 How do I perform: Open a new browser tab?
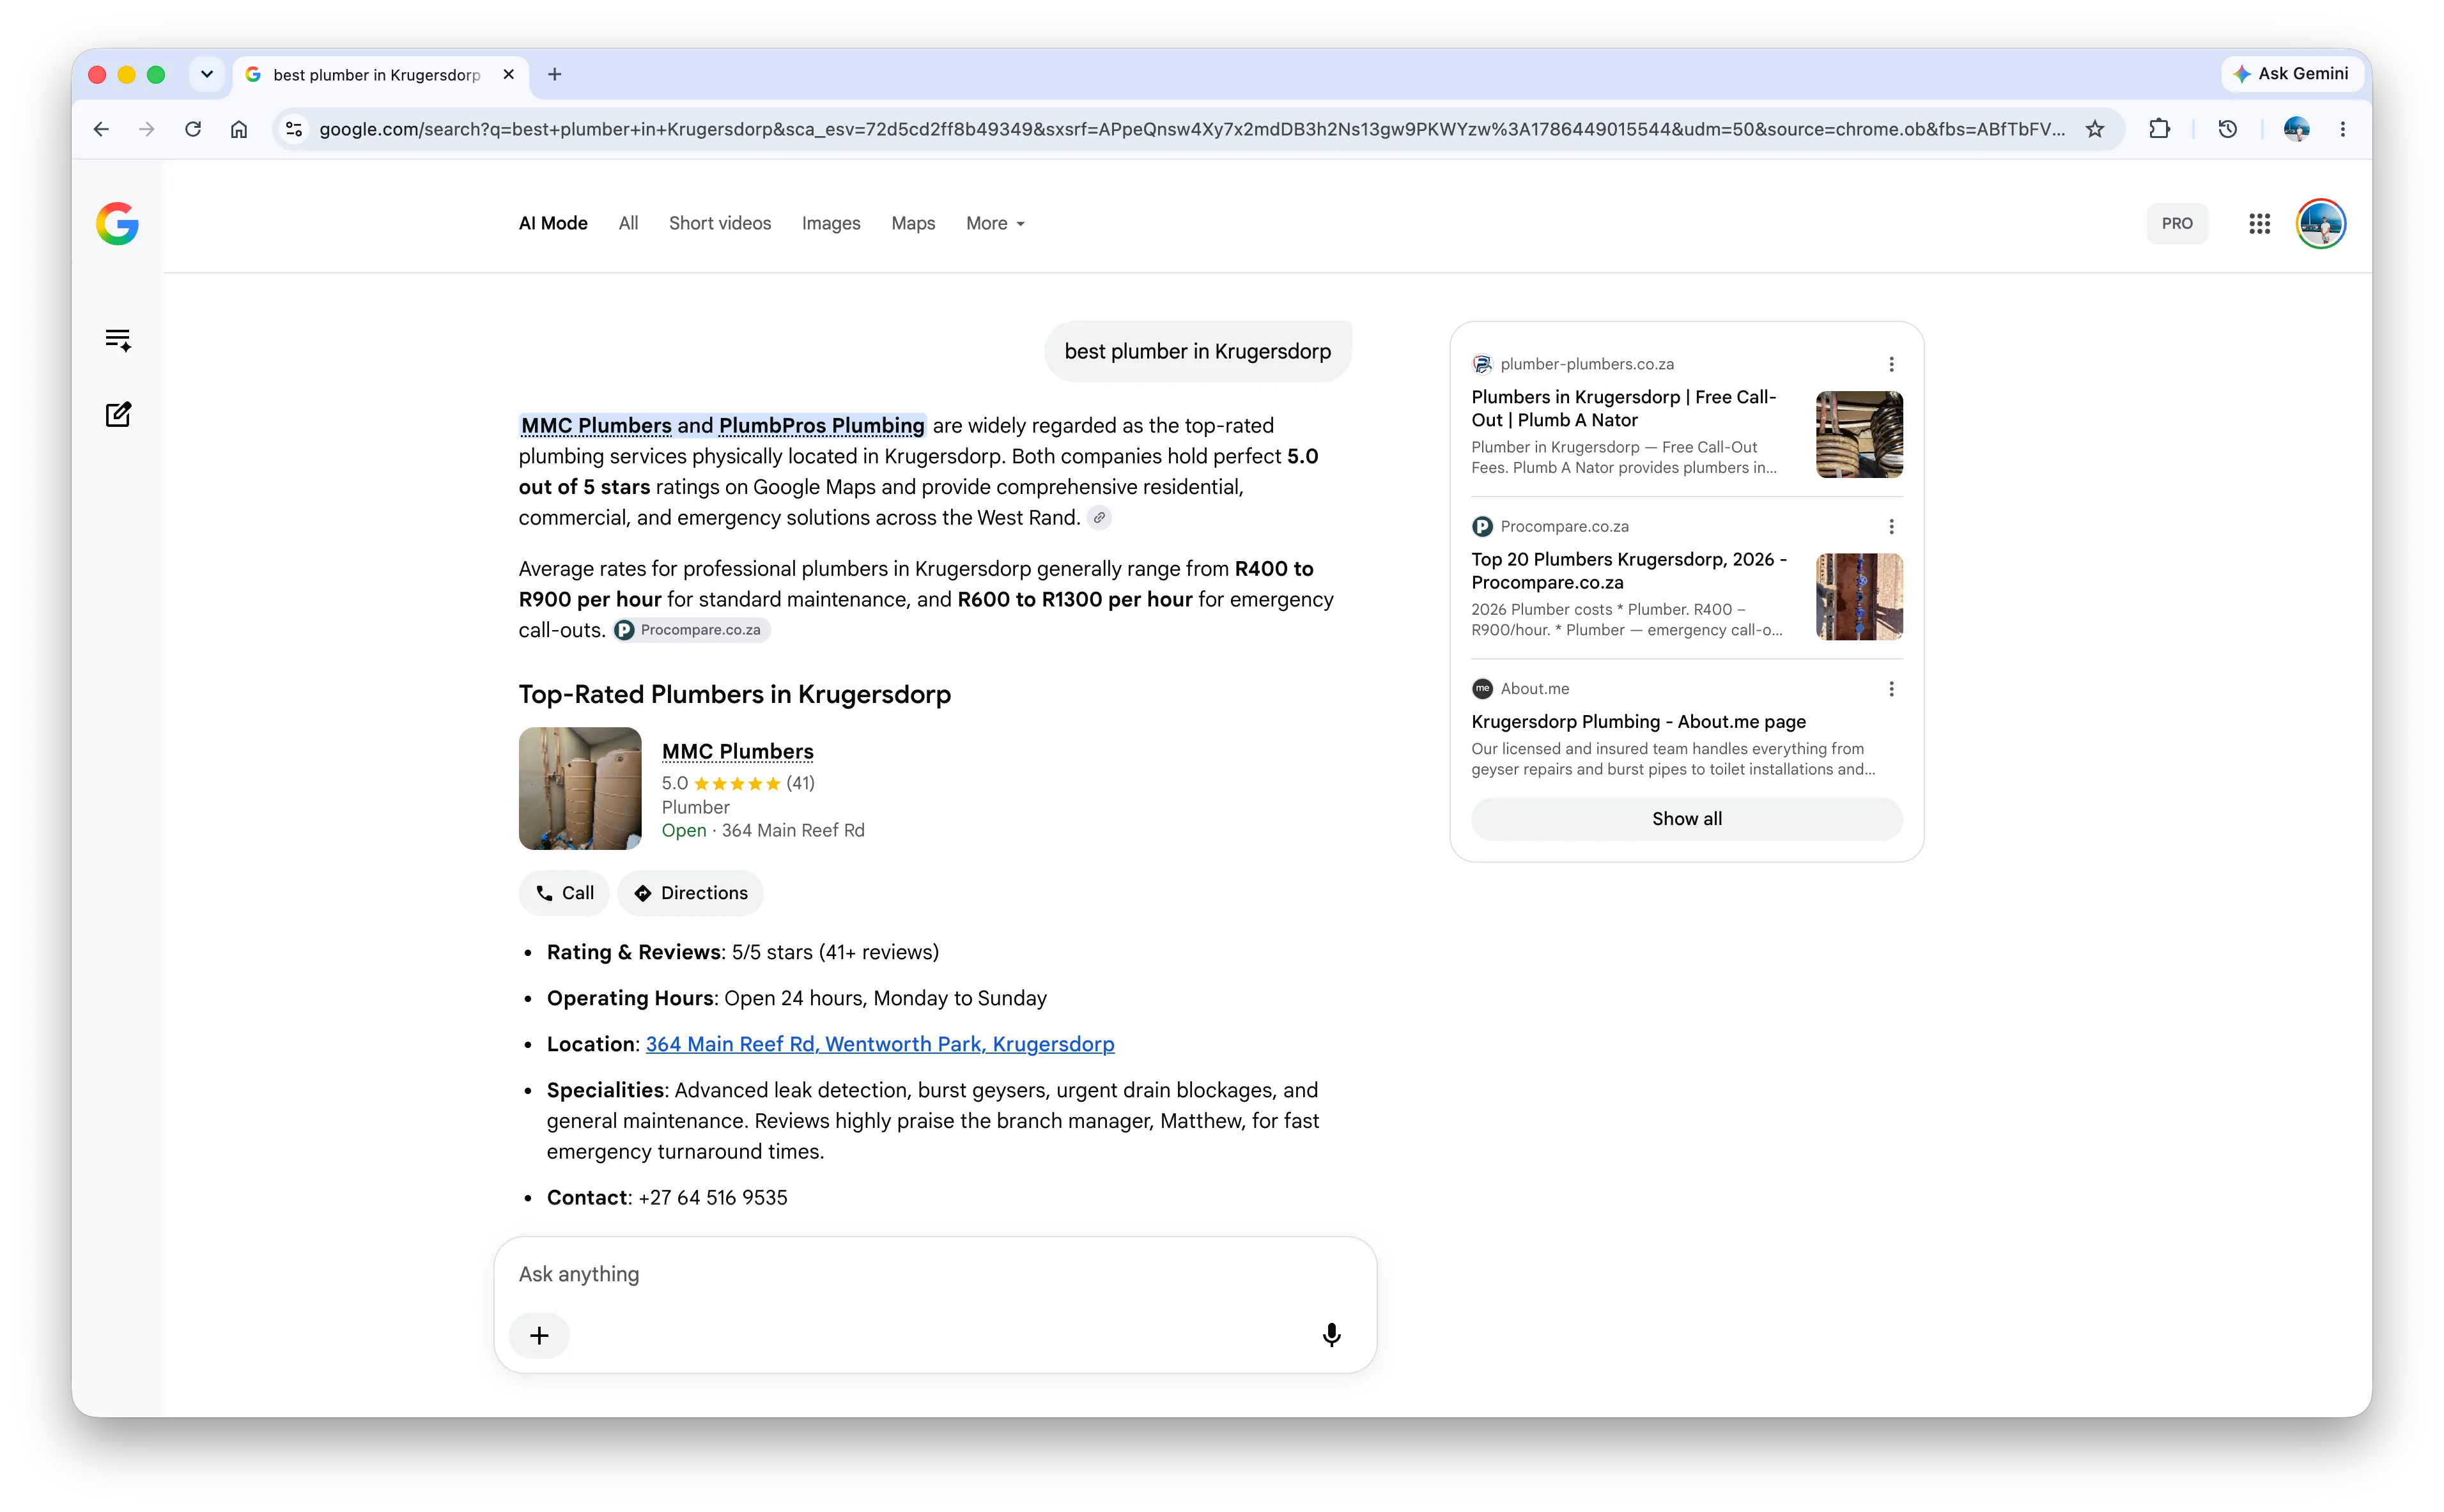pos(555,74)
